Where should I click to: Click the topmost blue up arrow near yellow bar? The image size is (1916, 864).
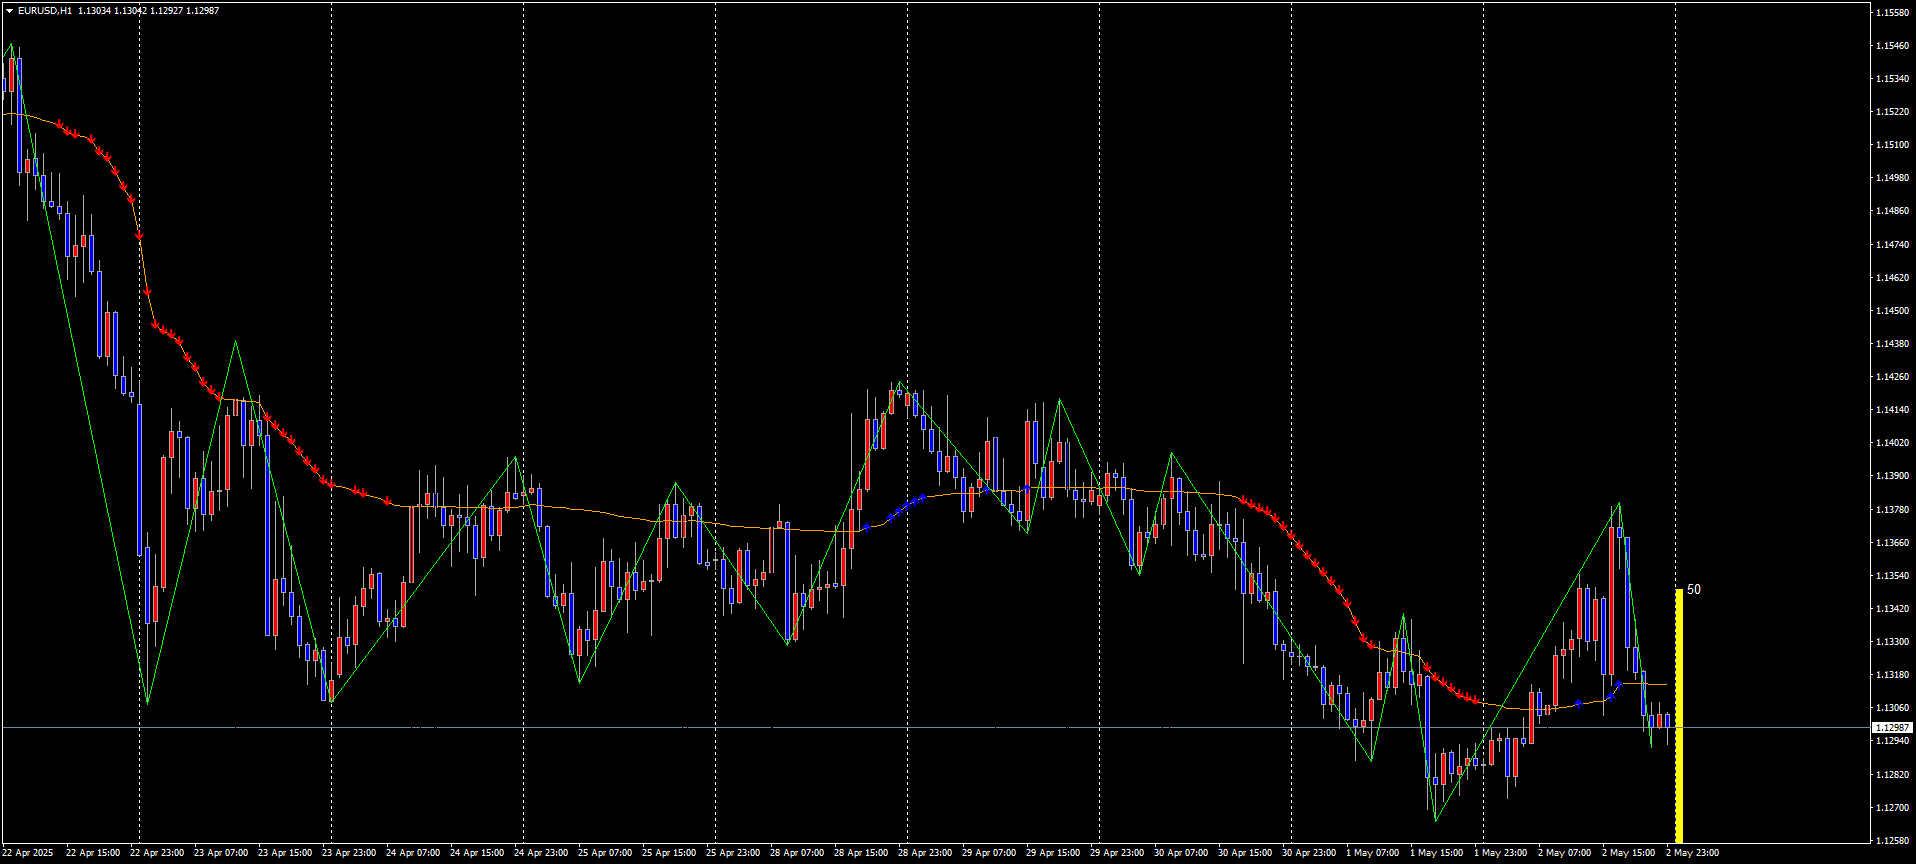point(1618,684)
